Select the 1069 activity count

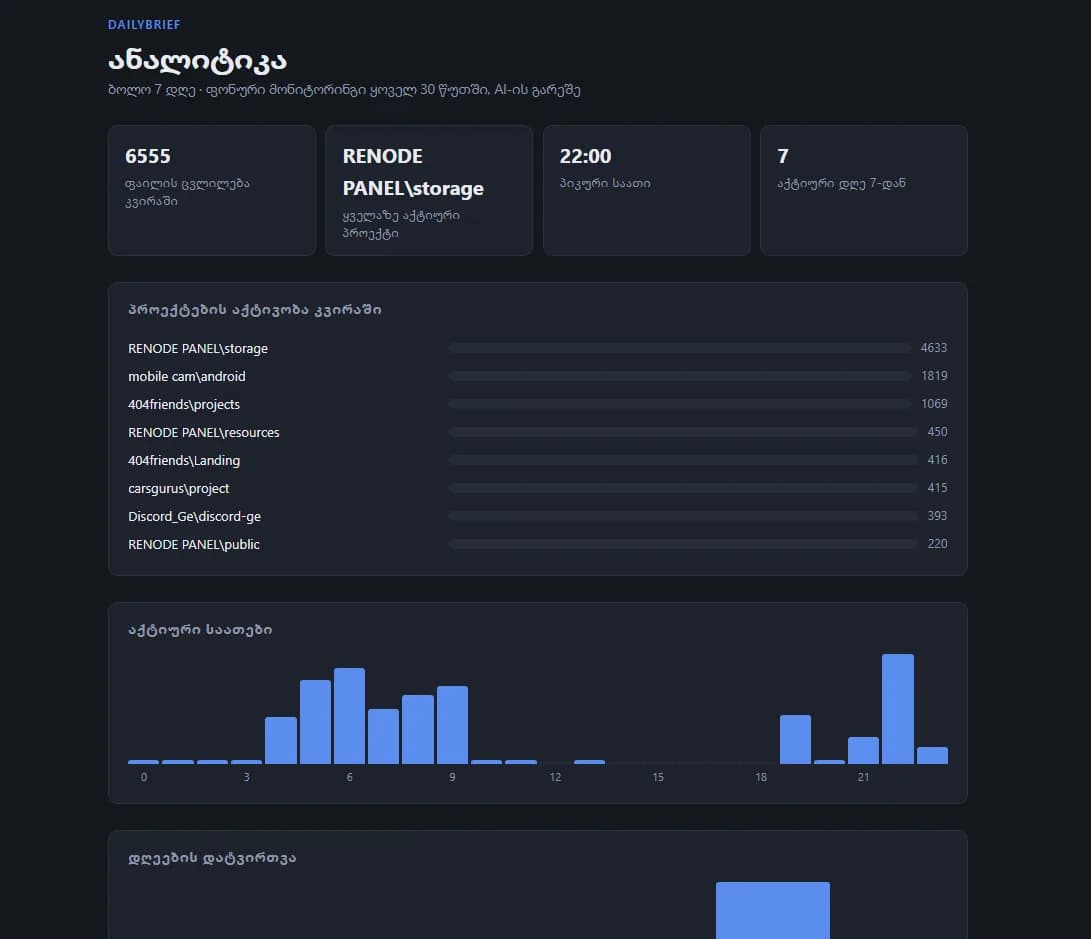pos(934,403)
